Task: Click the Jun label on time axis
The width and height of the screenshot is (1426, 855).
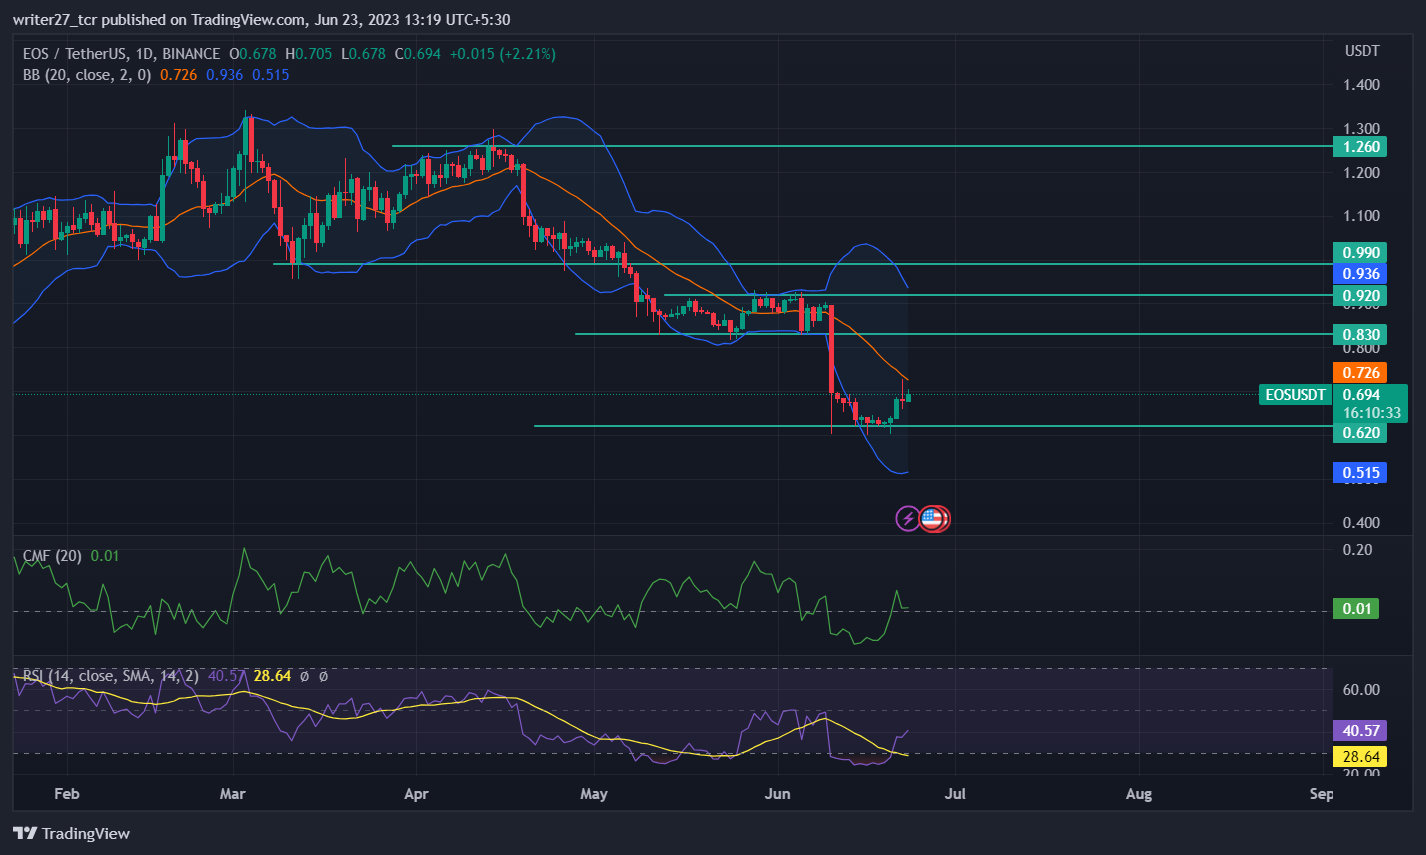Action: point(777,794)
